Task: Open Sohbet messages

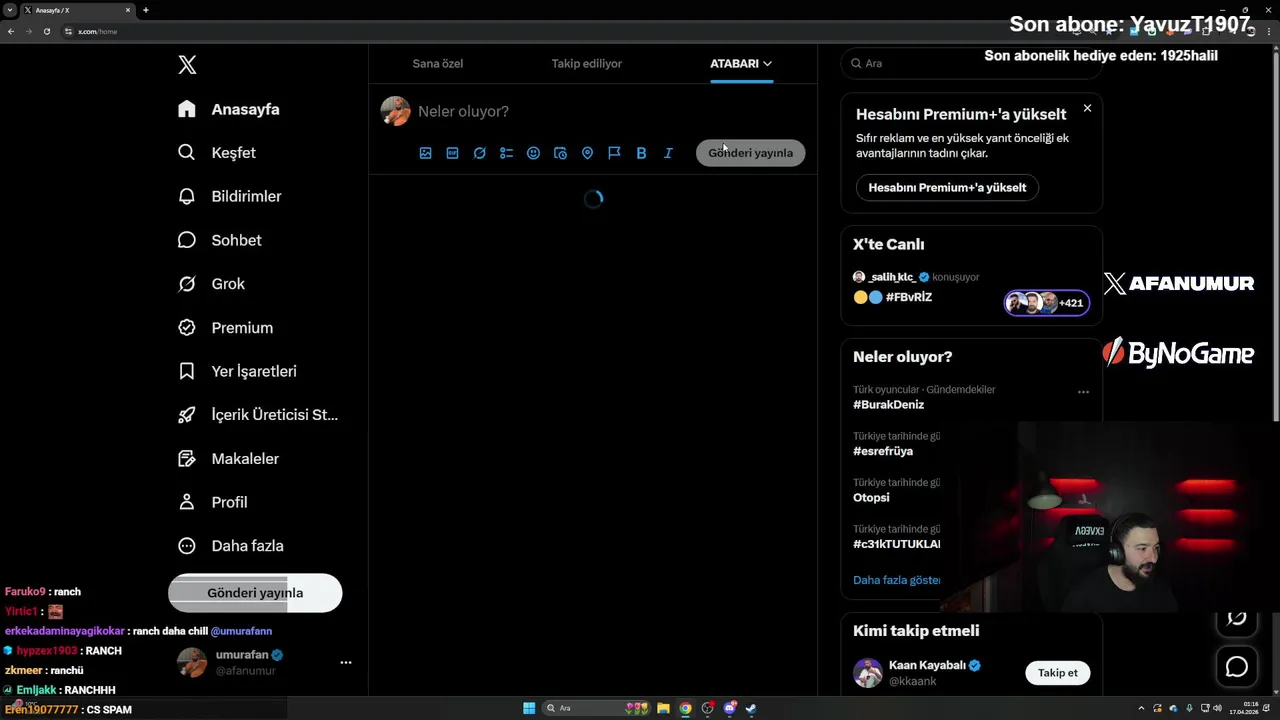Action: 220,240
